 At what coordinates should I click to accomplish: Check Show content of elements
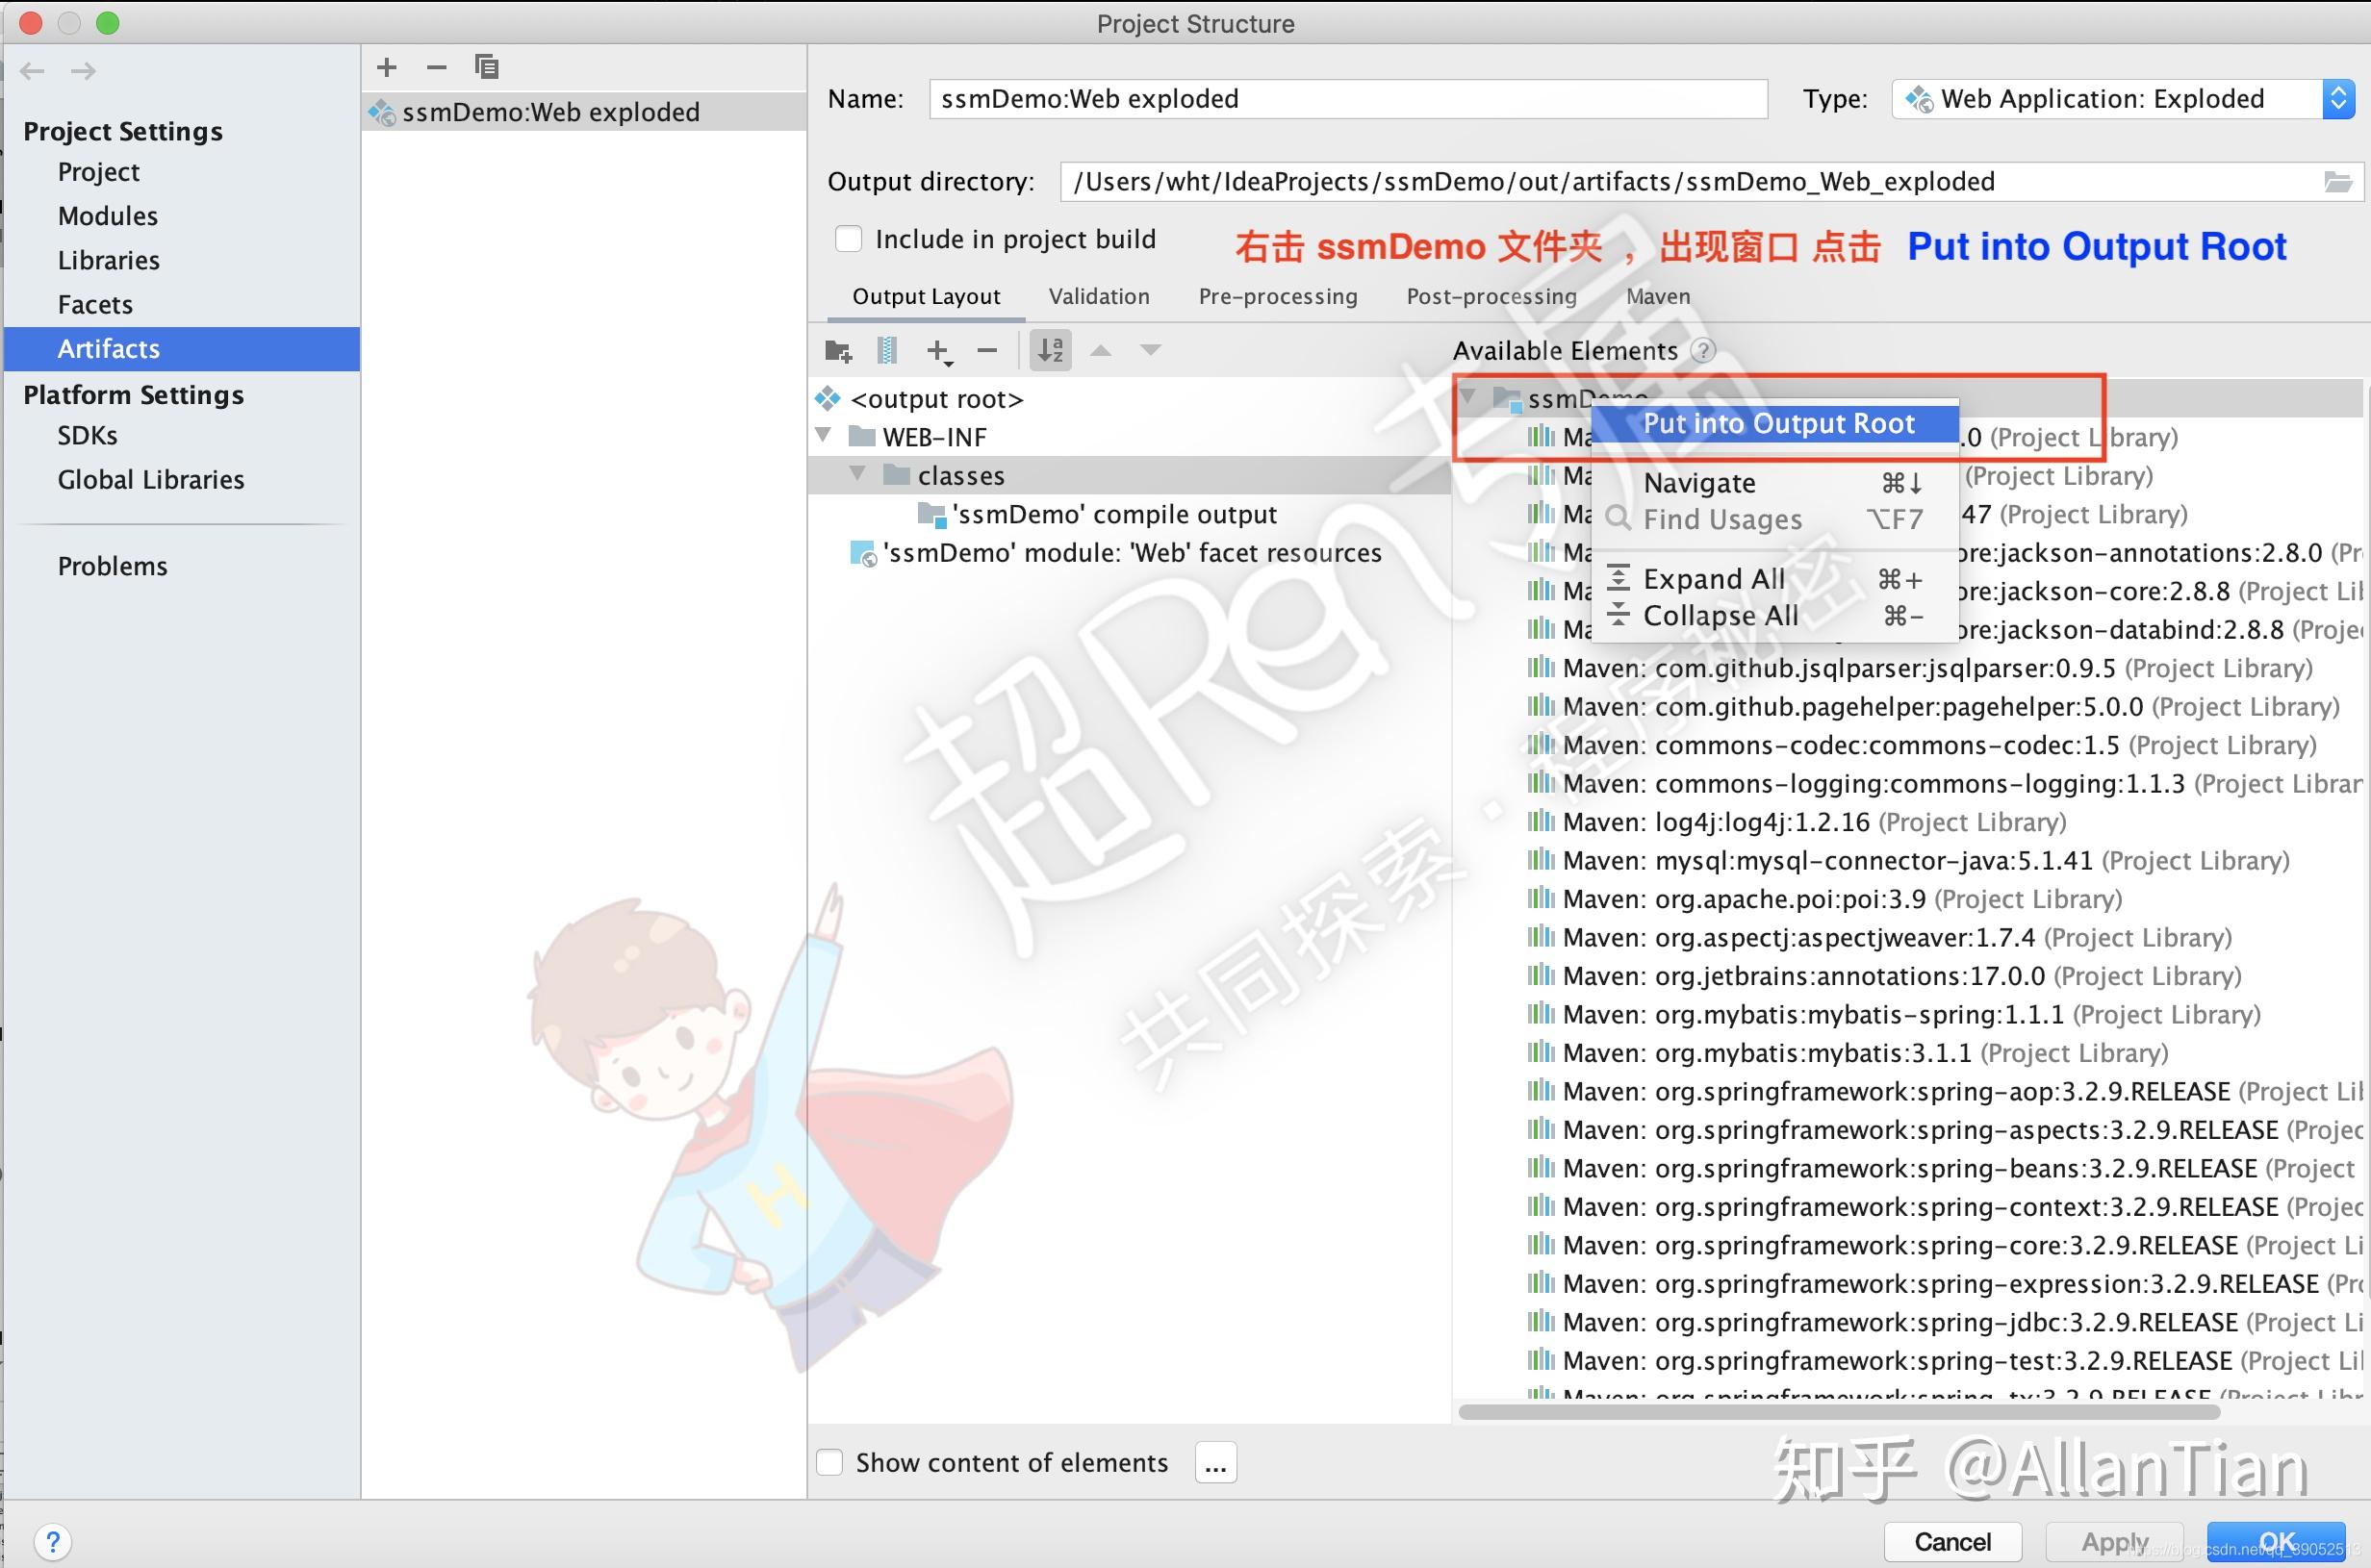(830, 1462)
